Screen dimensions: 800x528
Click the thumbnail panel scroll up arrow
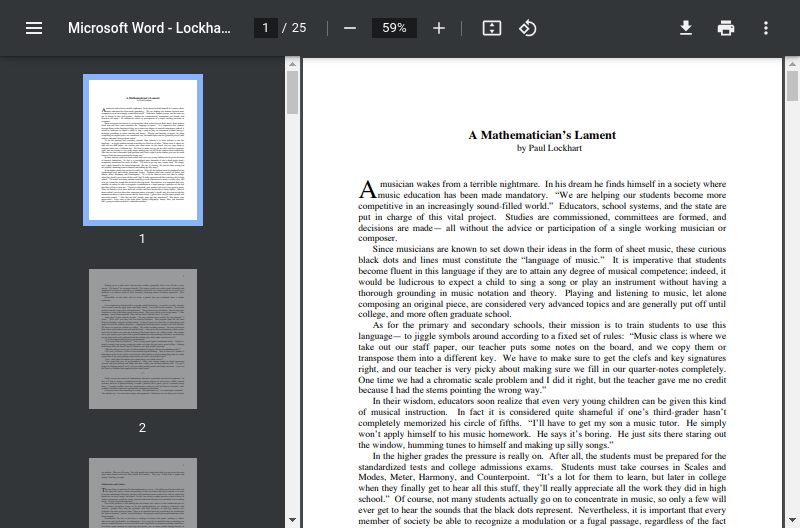292,64
